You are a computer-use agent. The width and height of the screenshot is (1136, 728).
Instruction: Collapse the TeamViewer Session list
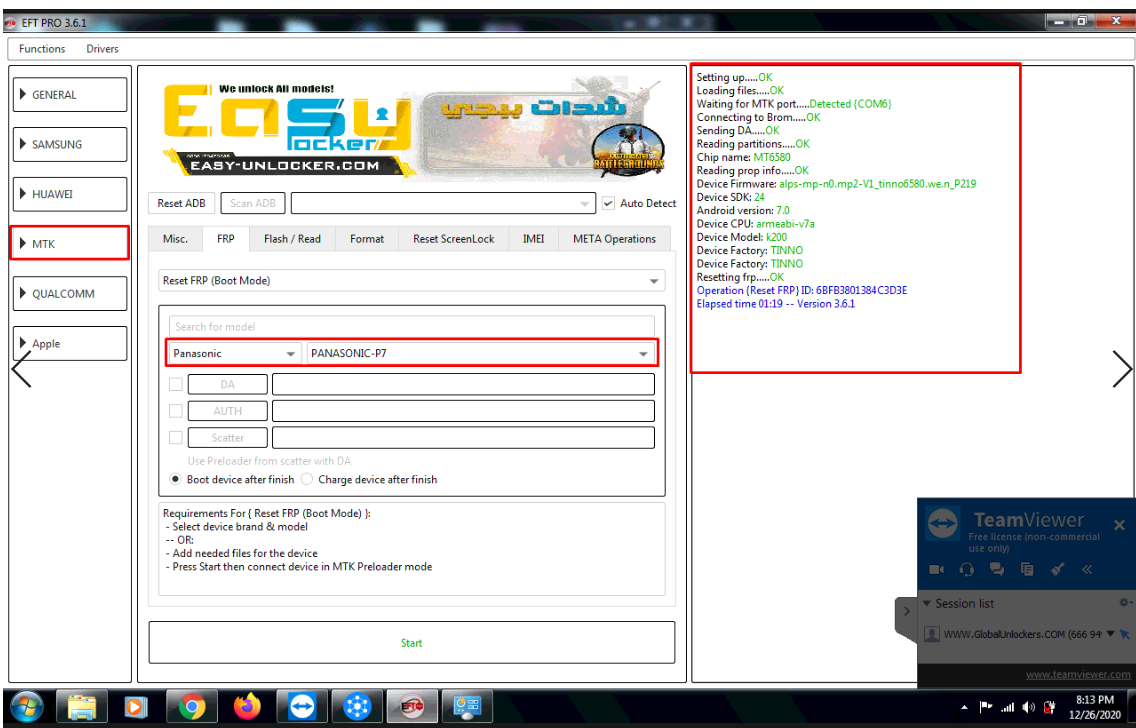pos(927,603)
